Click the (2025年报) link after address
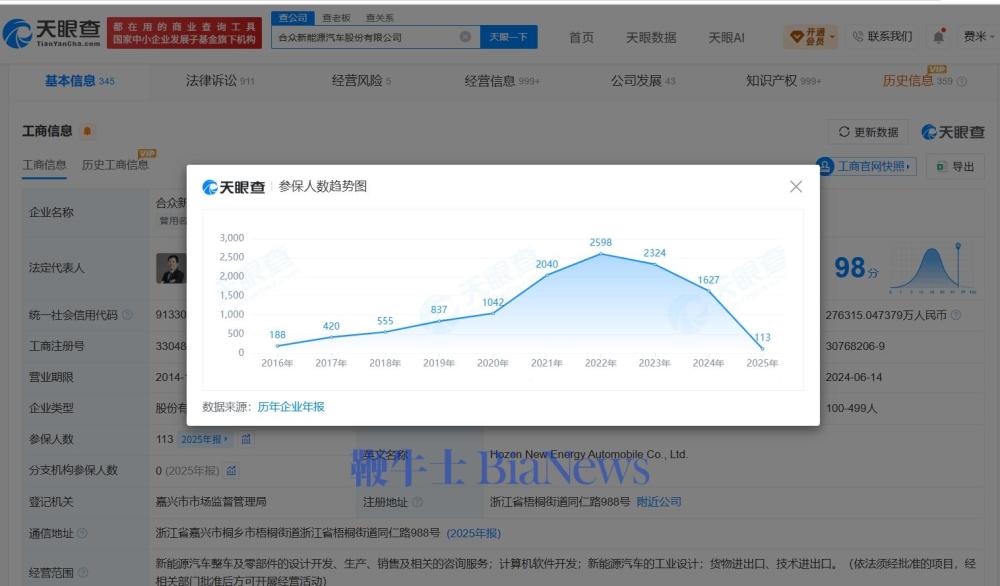 (x=473, y=533)
